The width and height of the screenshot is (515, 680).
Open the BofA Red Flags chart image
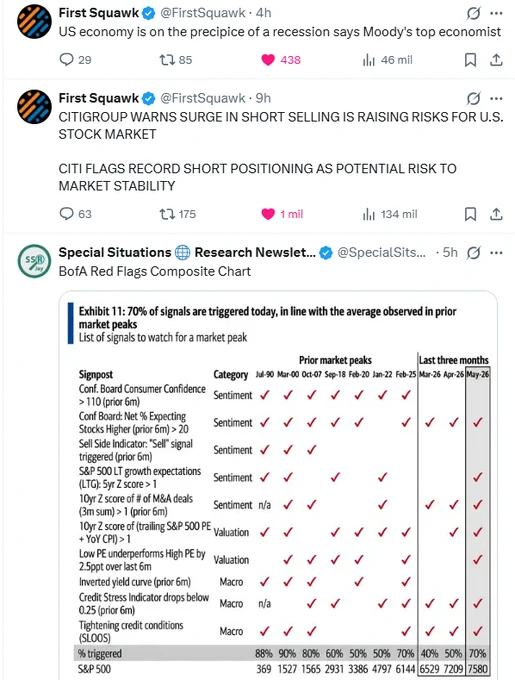[x=278, y=485]
